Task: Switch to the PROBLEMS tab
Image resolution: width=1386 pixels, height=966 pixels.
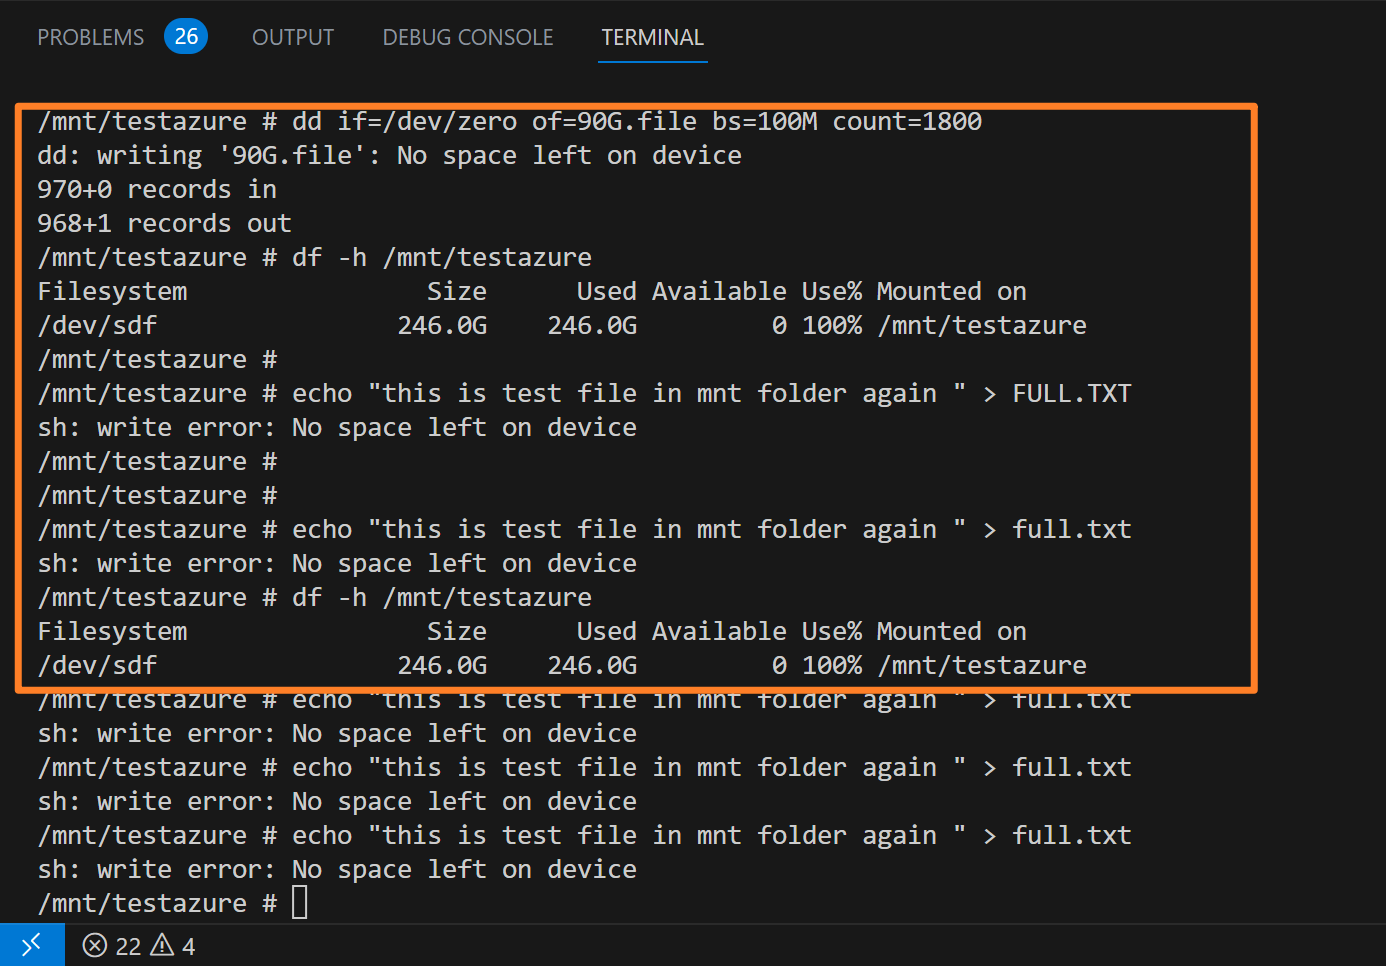Action: point(91,38)
